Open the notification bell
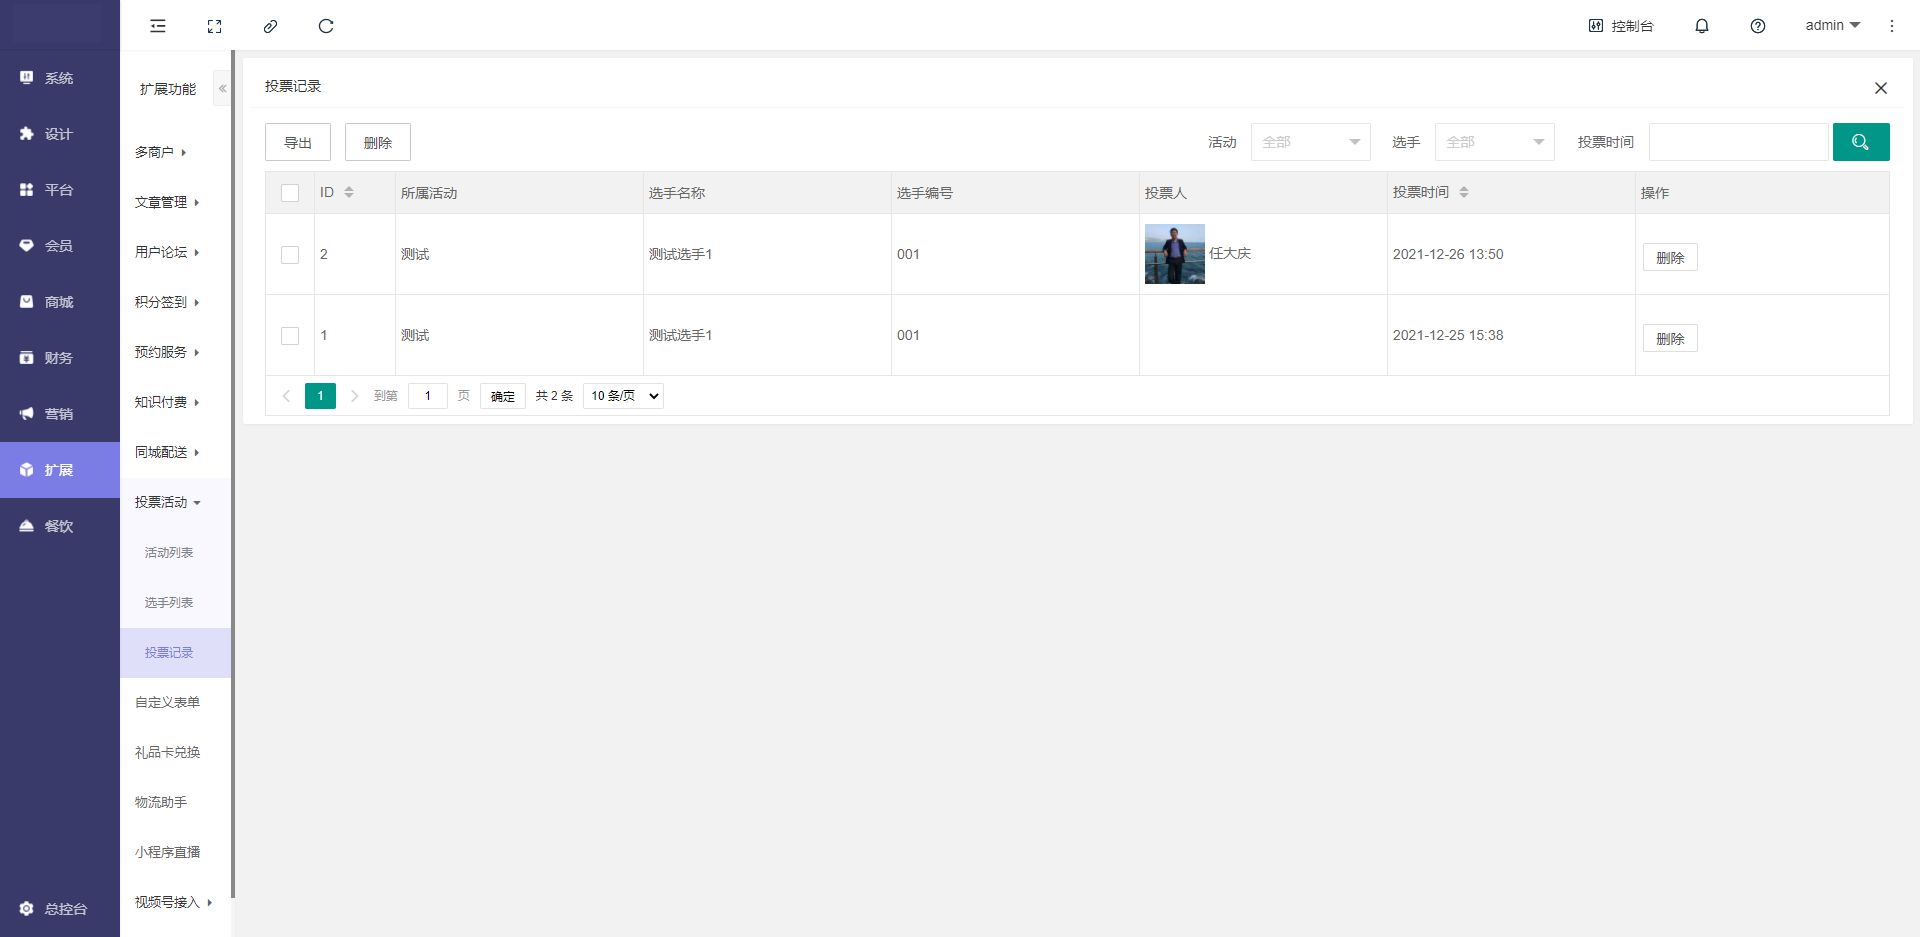This screenshot has width=1920, height=937. click(1701, 26)
